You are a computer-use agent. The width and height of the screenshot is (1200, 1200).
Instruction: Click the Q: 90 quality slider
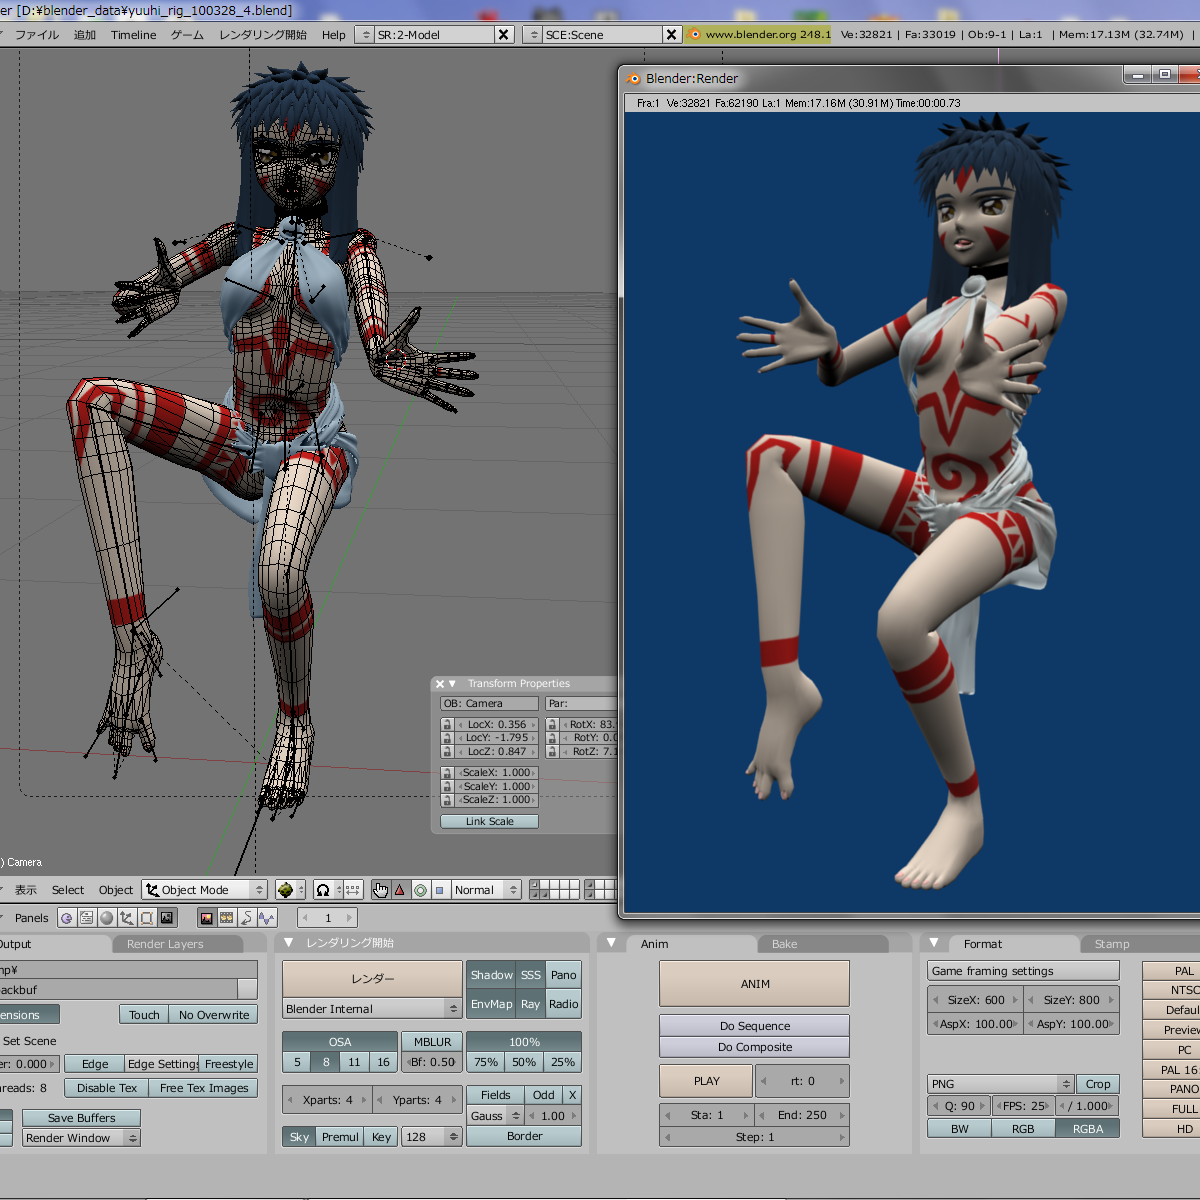[959, 1106]
